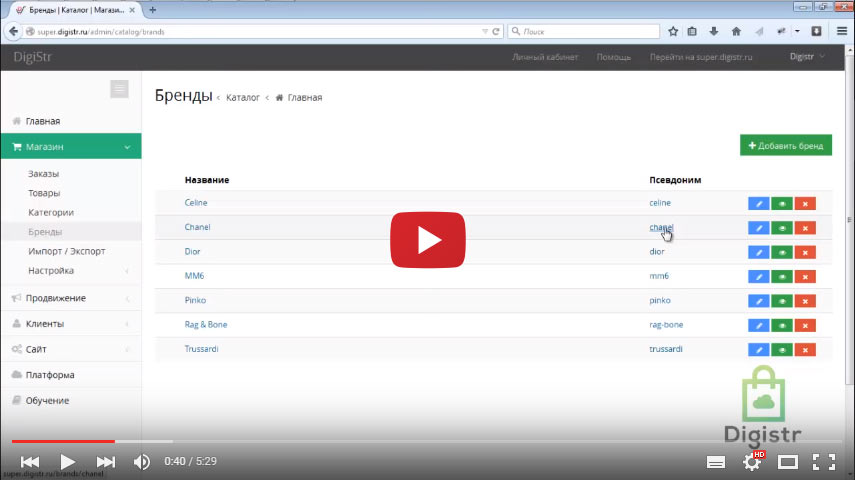Edit the Rag & Bone brand pencil icon

click(758, 326)
